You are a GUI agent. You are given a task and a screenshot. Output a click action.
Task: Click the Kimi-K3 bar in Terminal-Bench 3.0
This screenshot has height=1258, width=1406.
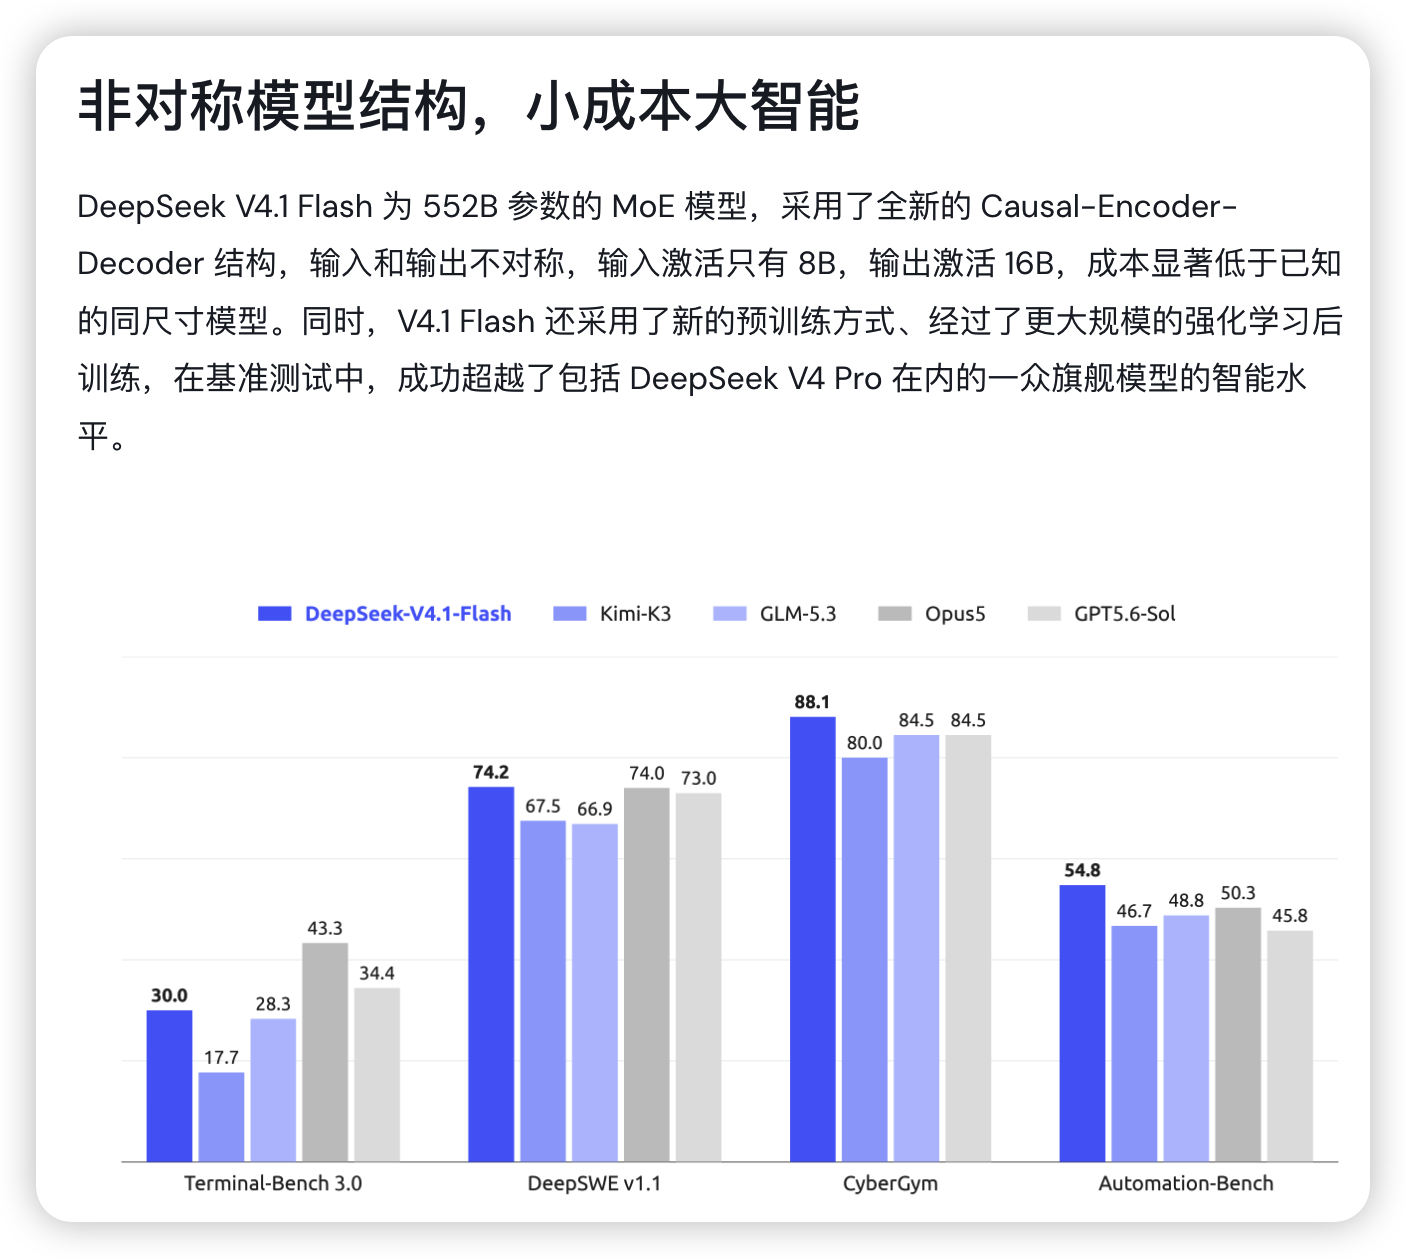point(221,1117)
